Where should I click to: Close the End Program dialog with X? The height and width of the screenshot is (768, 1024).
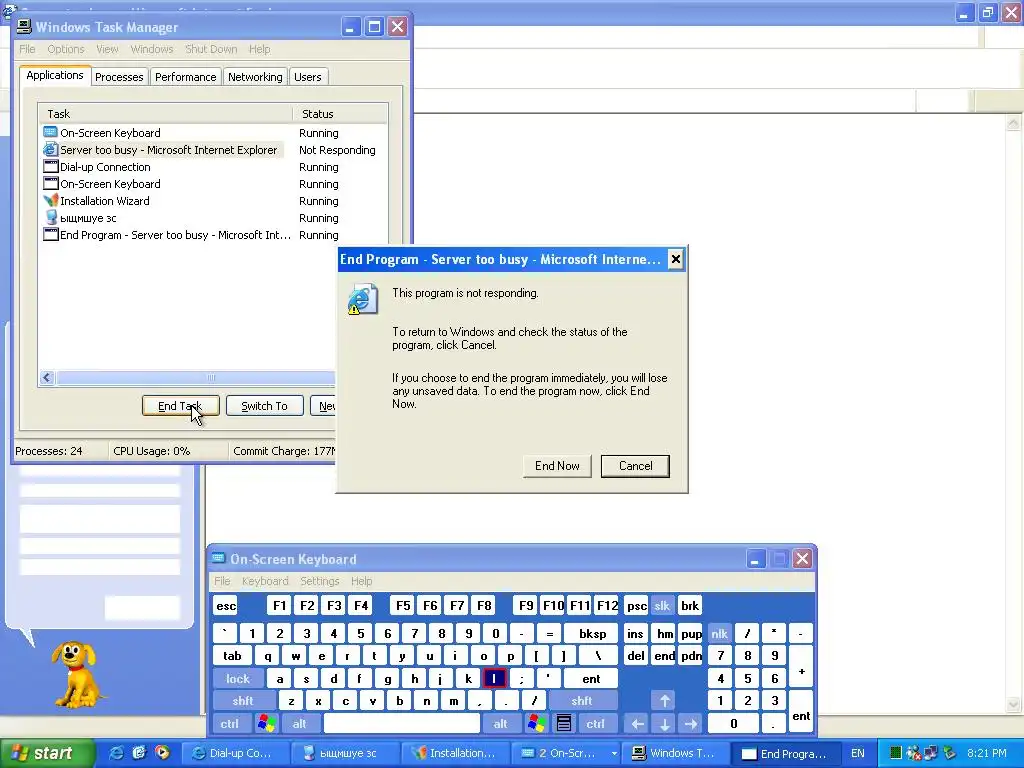(675, 259)
